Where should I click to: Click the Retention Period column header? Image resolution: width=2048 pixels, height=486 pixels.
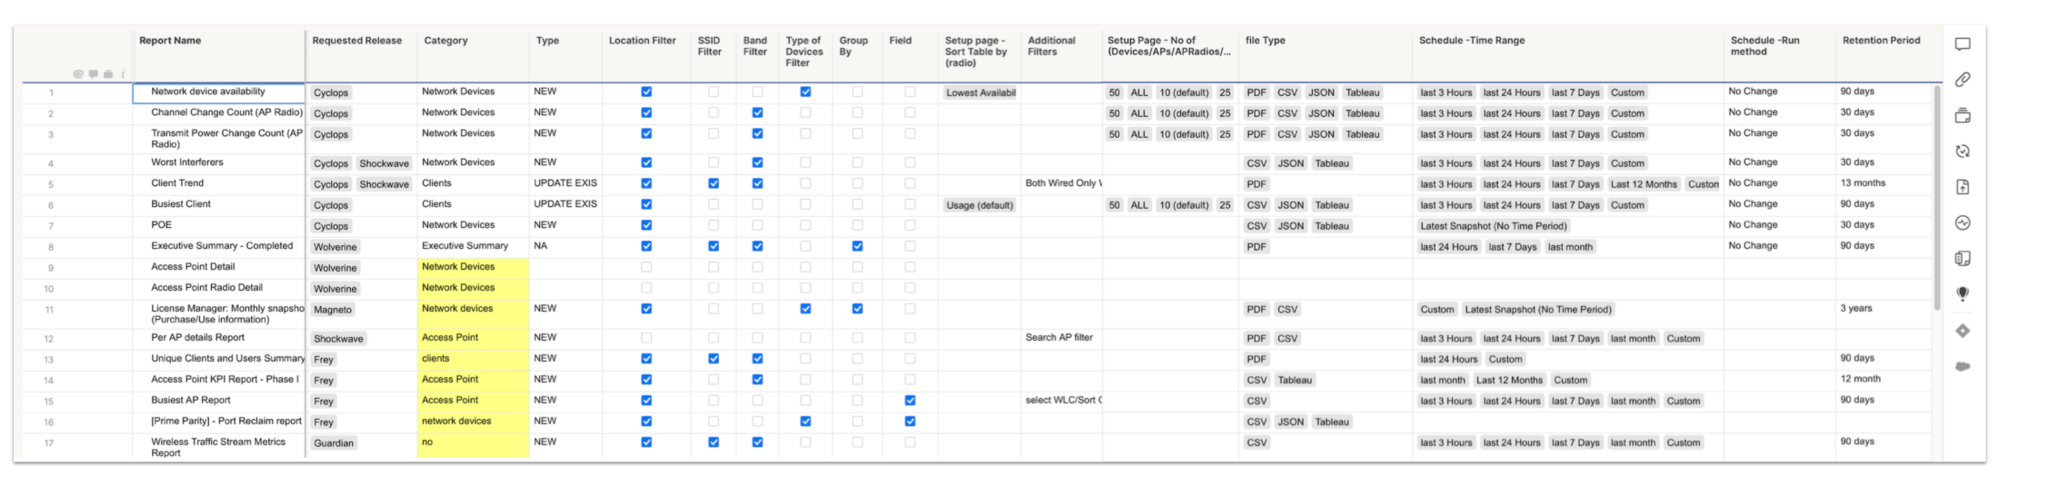coord(1880,41)
